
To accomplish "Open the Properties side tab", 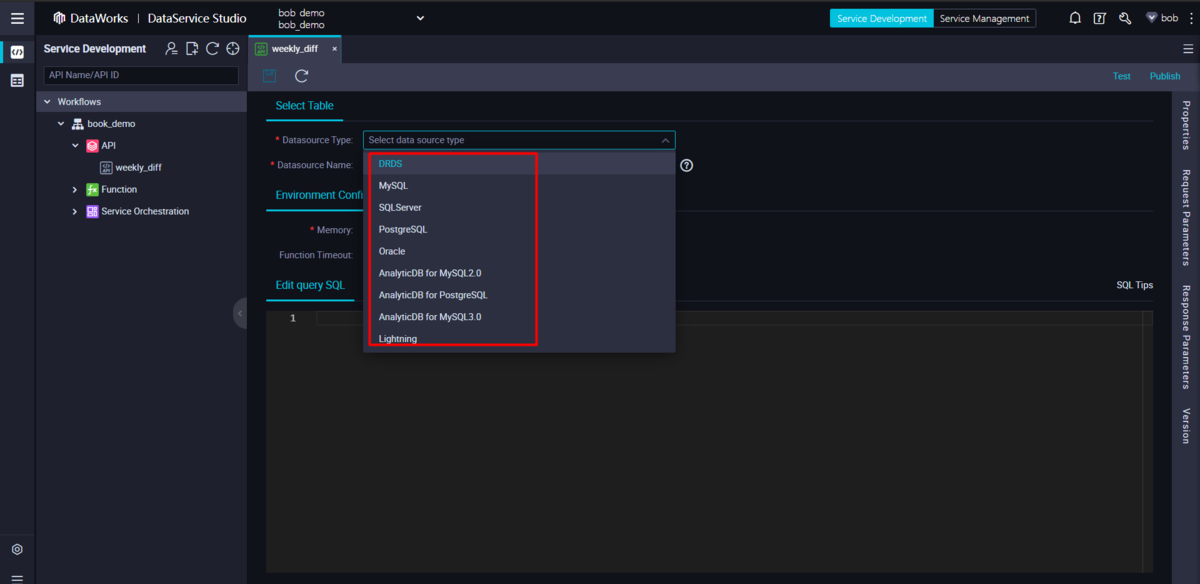I will (x=1186, y=125).
